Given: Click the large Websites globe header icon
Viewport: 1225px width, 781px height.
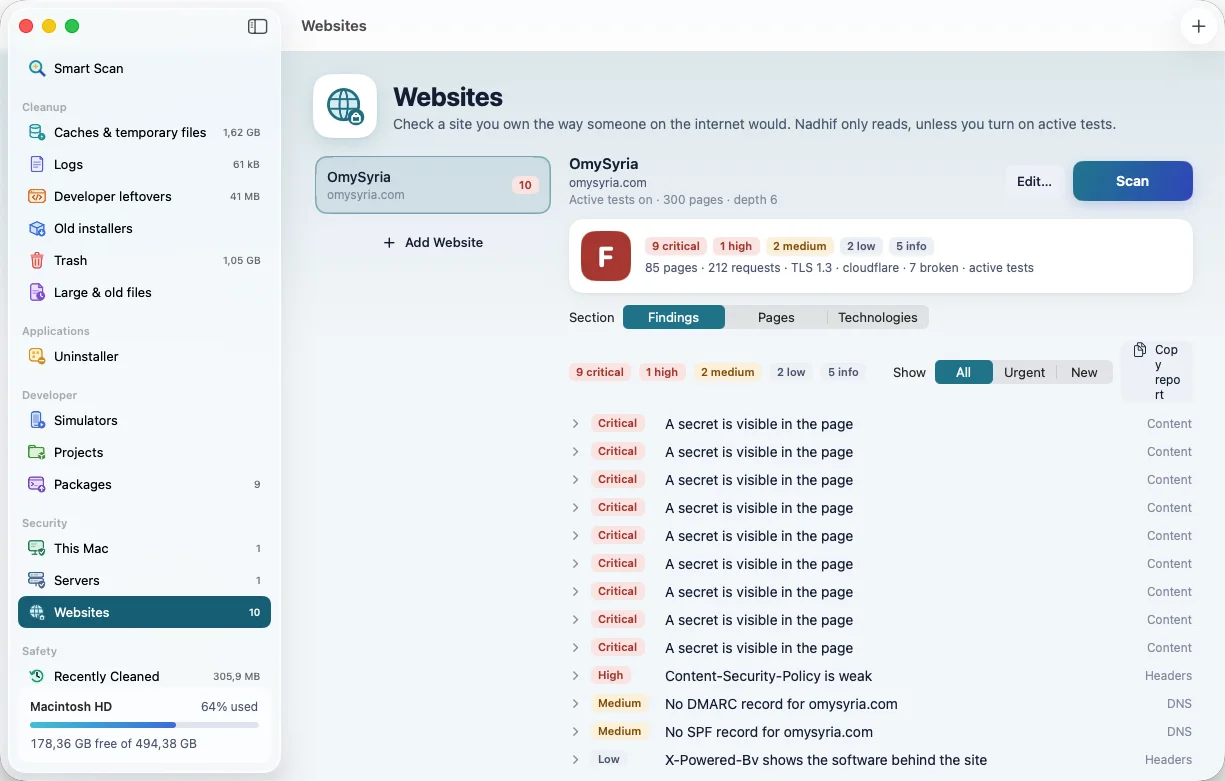Looking at the screenshot, I should coord(345,106).
